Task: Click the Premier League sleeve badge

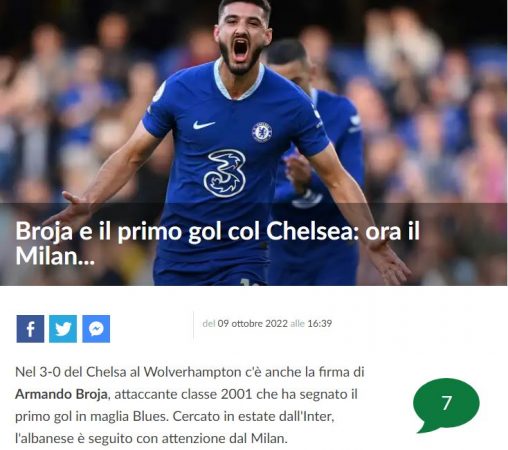Action: pyautogui.click(x=159, y=92)
